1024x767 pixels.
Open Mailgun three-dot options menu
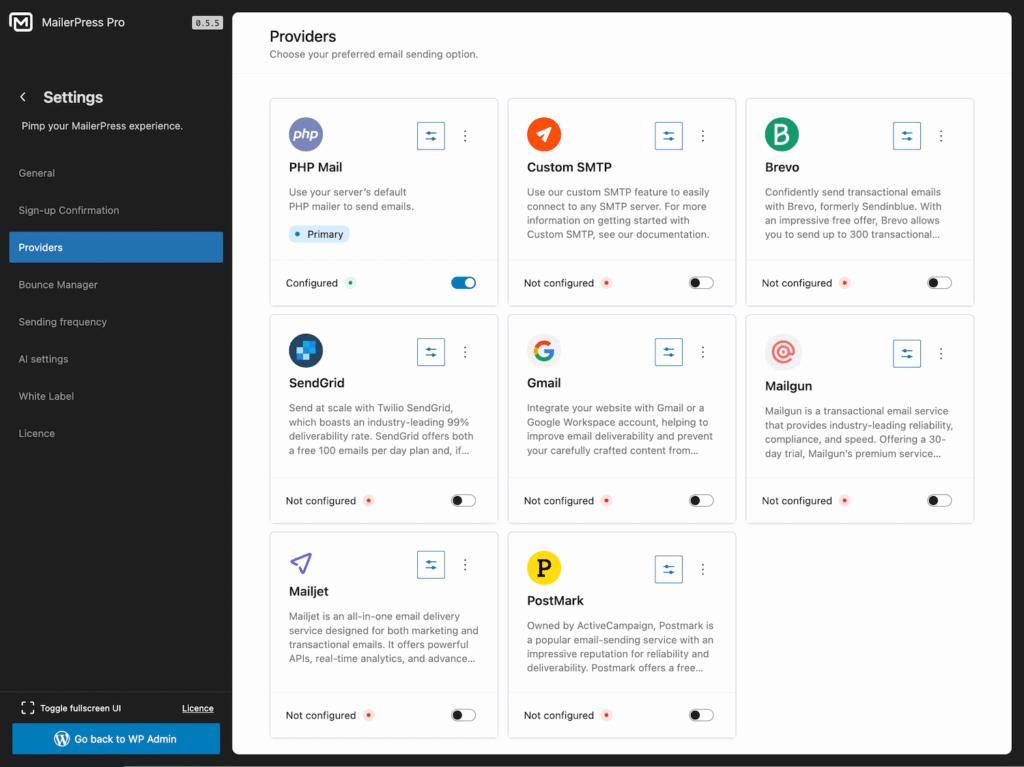click(941, 353)
